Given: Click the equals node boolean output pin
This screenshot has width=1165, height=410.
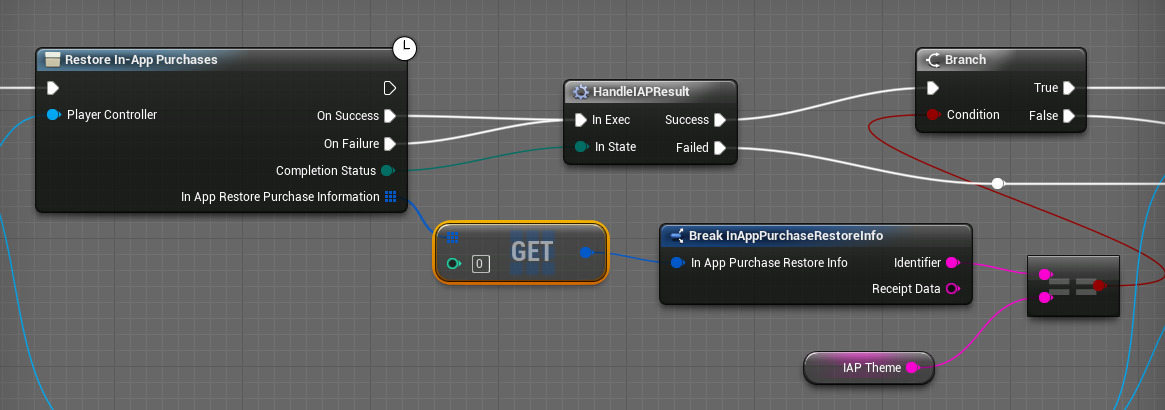Looking at the screenshot, I should click(1099, 286).
